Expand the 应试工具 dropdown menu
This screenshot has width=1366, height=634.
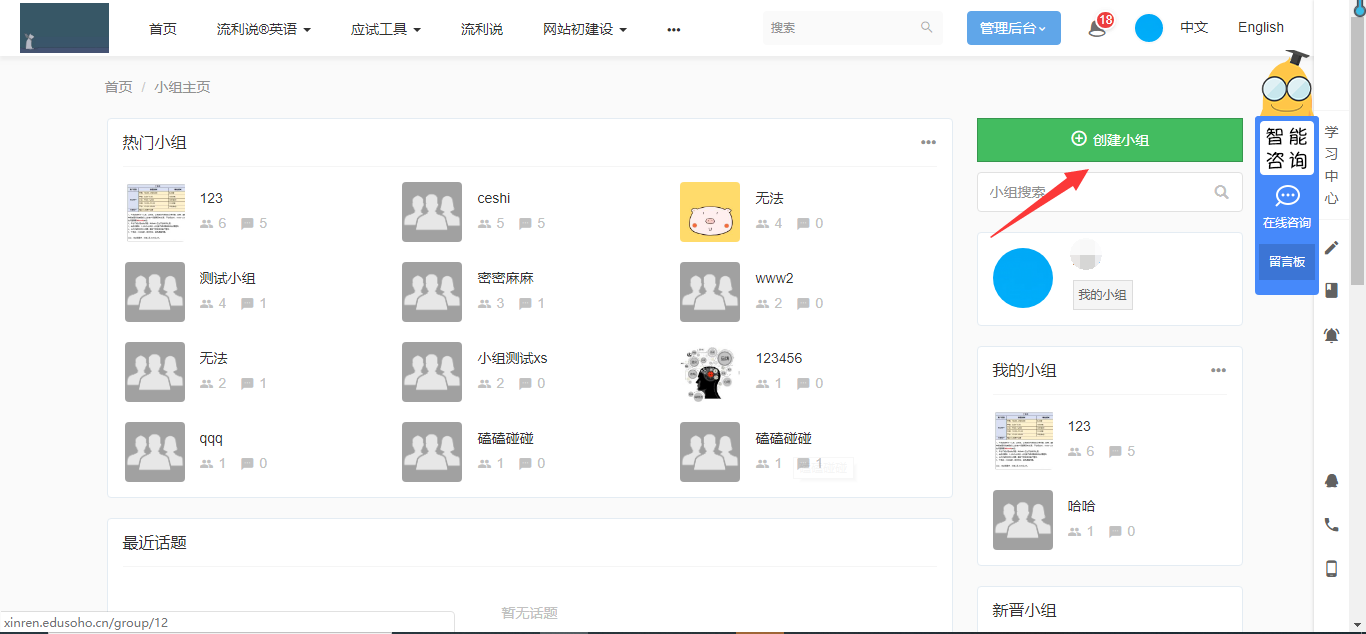click(385, 29)
